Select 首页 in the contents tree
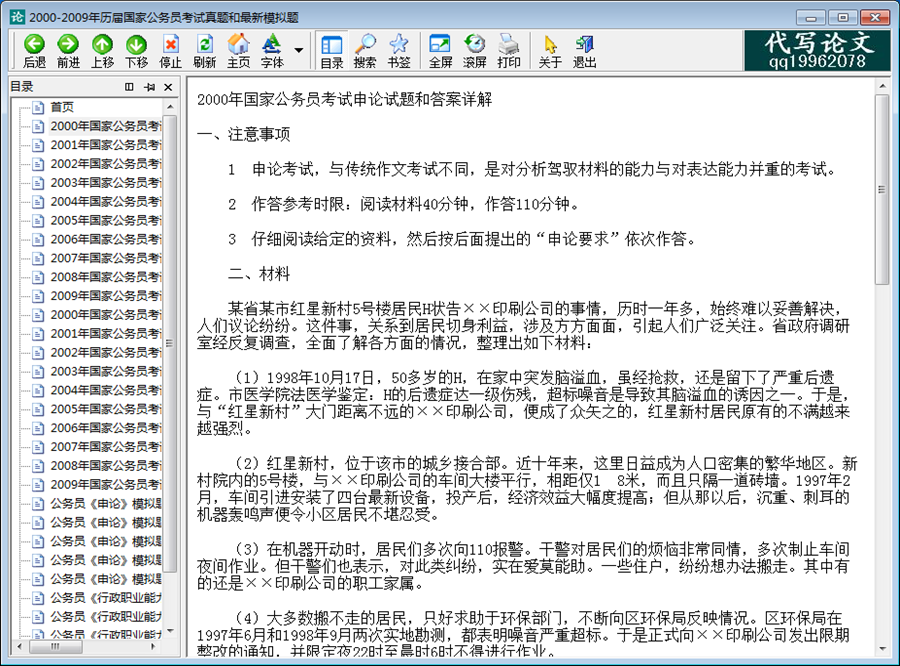Viewport: 900px width, 666px height. click(x=62, y=107)
